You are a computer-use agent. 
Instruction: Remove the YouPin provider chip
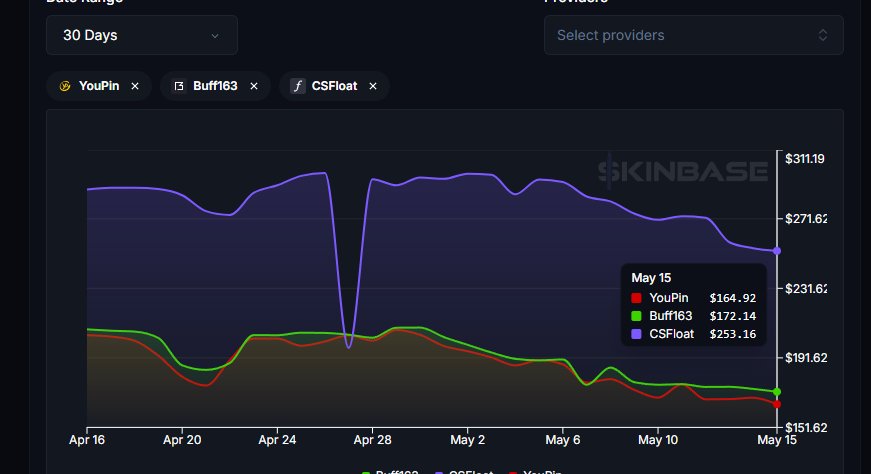coord(135,86)
